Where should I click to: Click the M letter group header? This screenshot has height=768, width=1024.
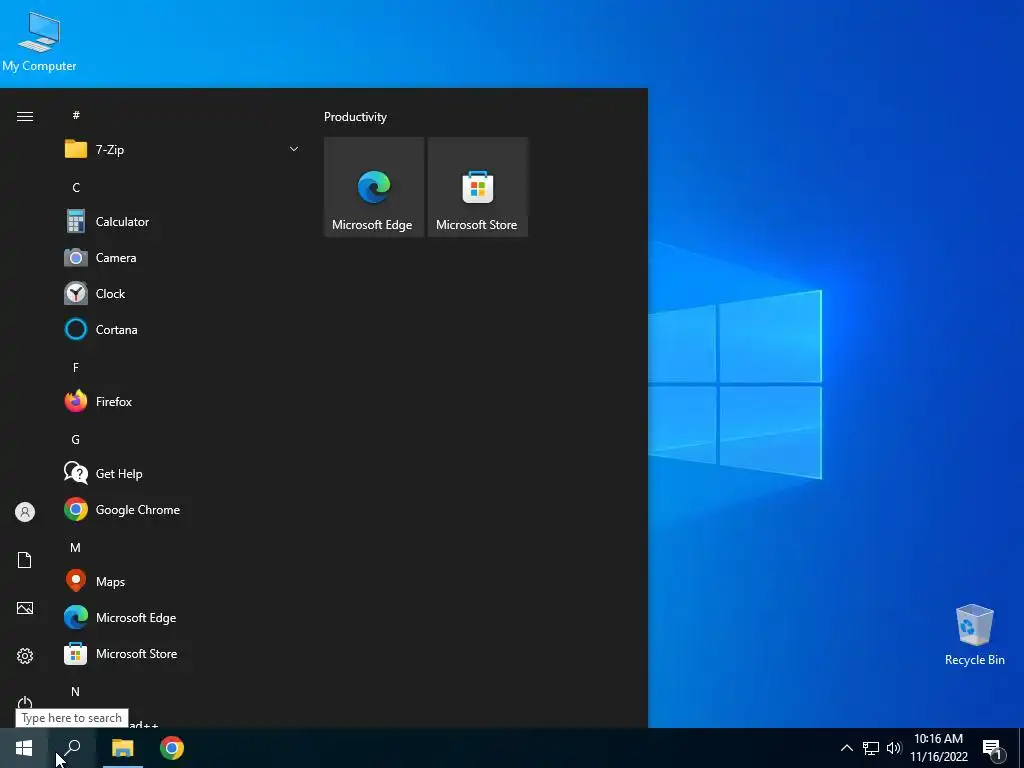coord(76,547)
